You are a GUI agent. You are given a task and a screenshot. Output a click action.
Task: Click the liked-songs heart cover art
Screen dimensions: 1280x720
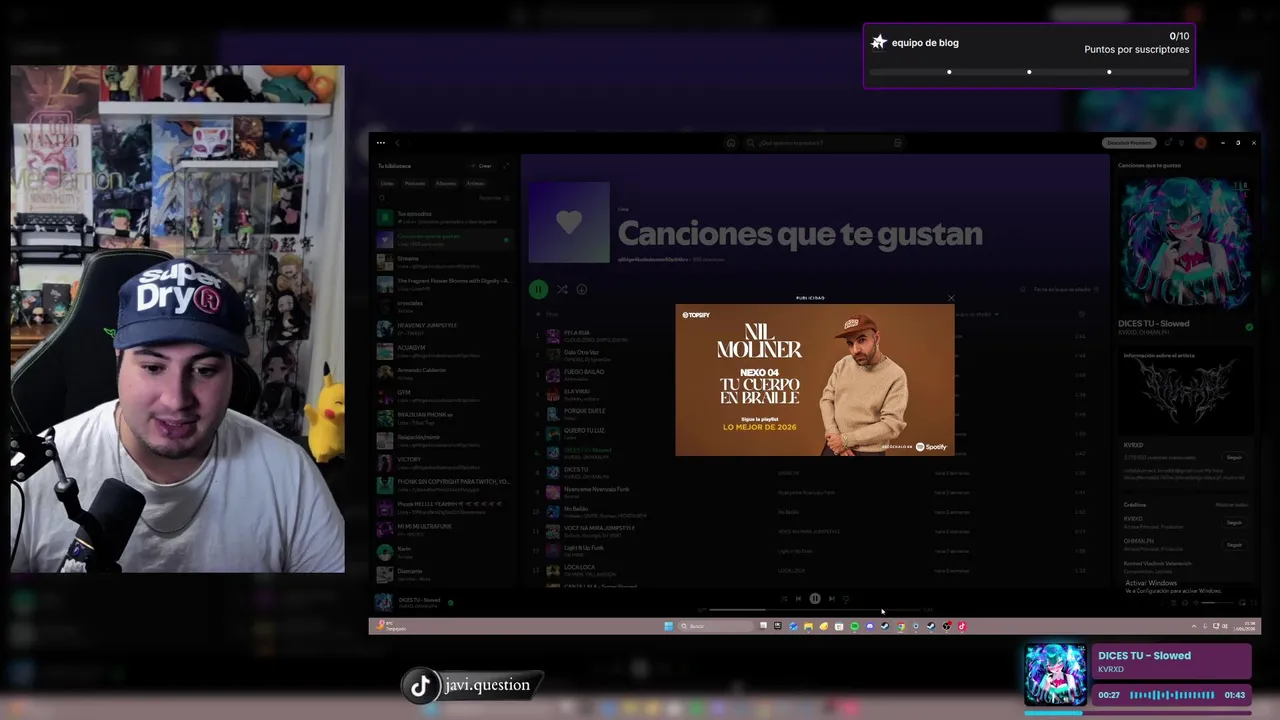(x=569, y=223)
